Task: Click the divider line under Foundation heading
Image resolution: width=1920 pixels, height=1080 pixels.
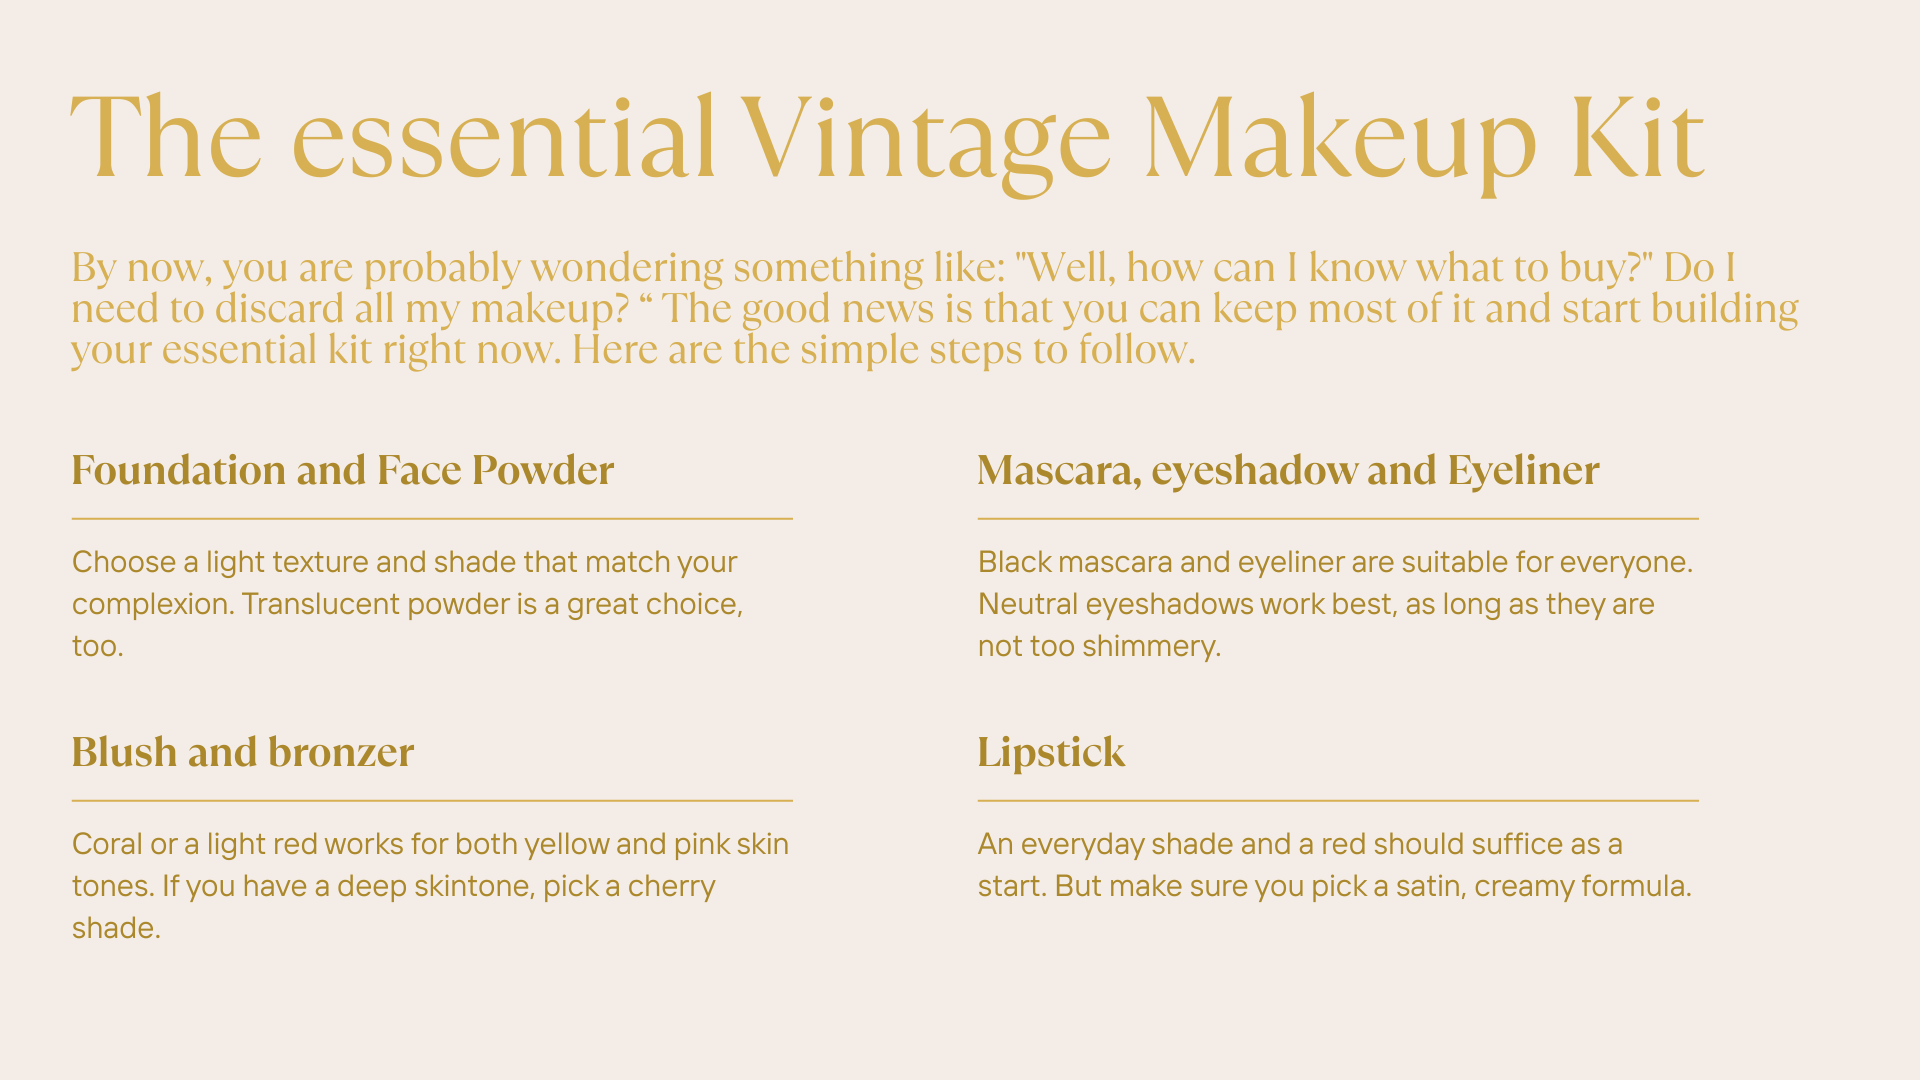Action: pos(432,519)
